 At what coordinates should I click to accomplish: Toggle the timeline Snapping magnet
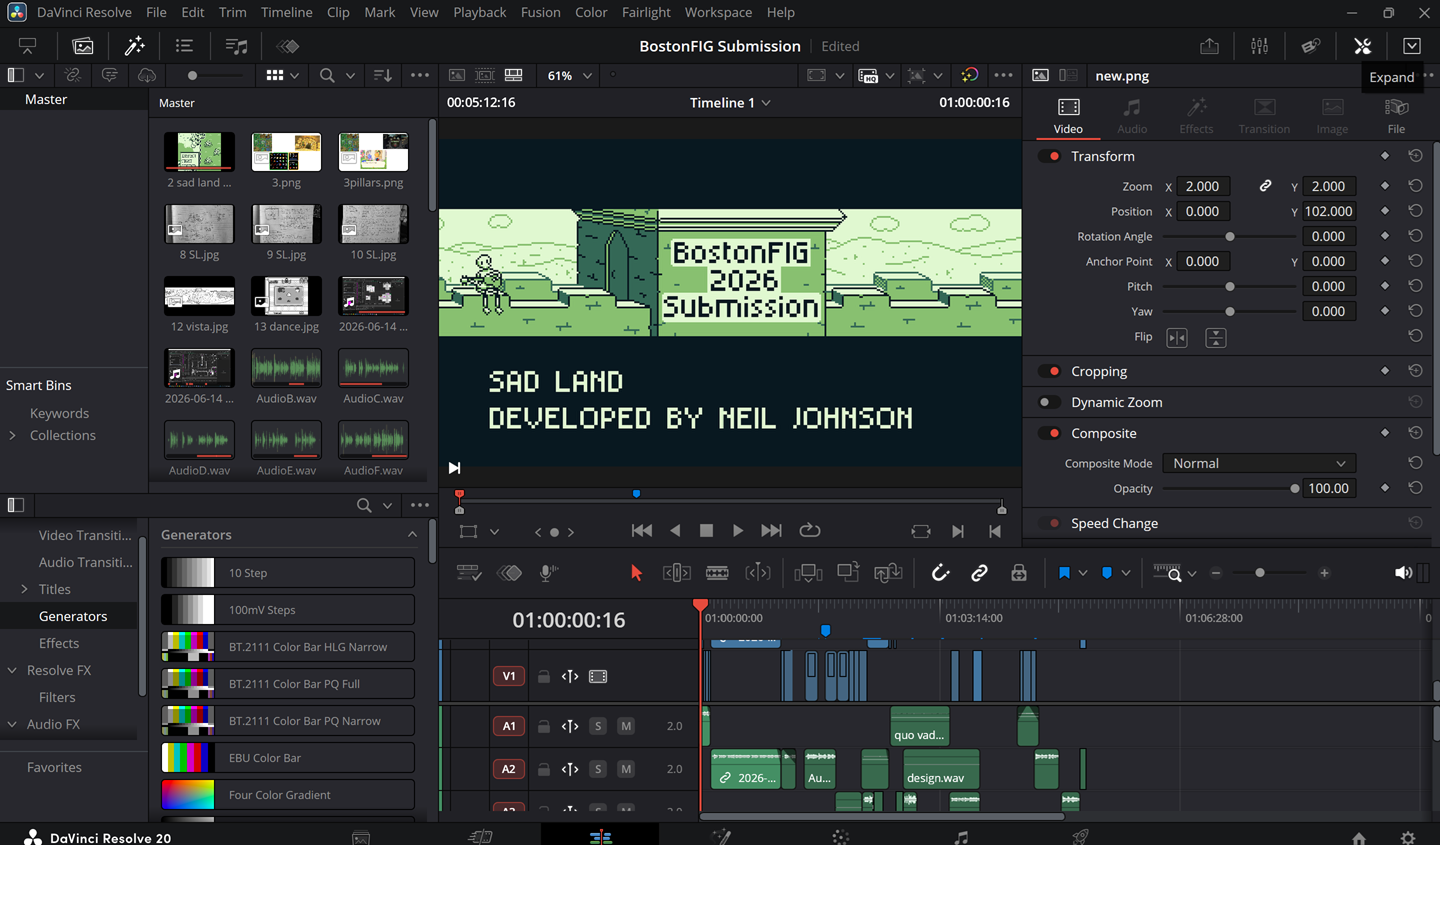point(940,573)
